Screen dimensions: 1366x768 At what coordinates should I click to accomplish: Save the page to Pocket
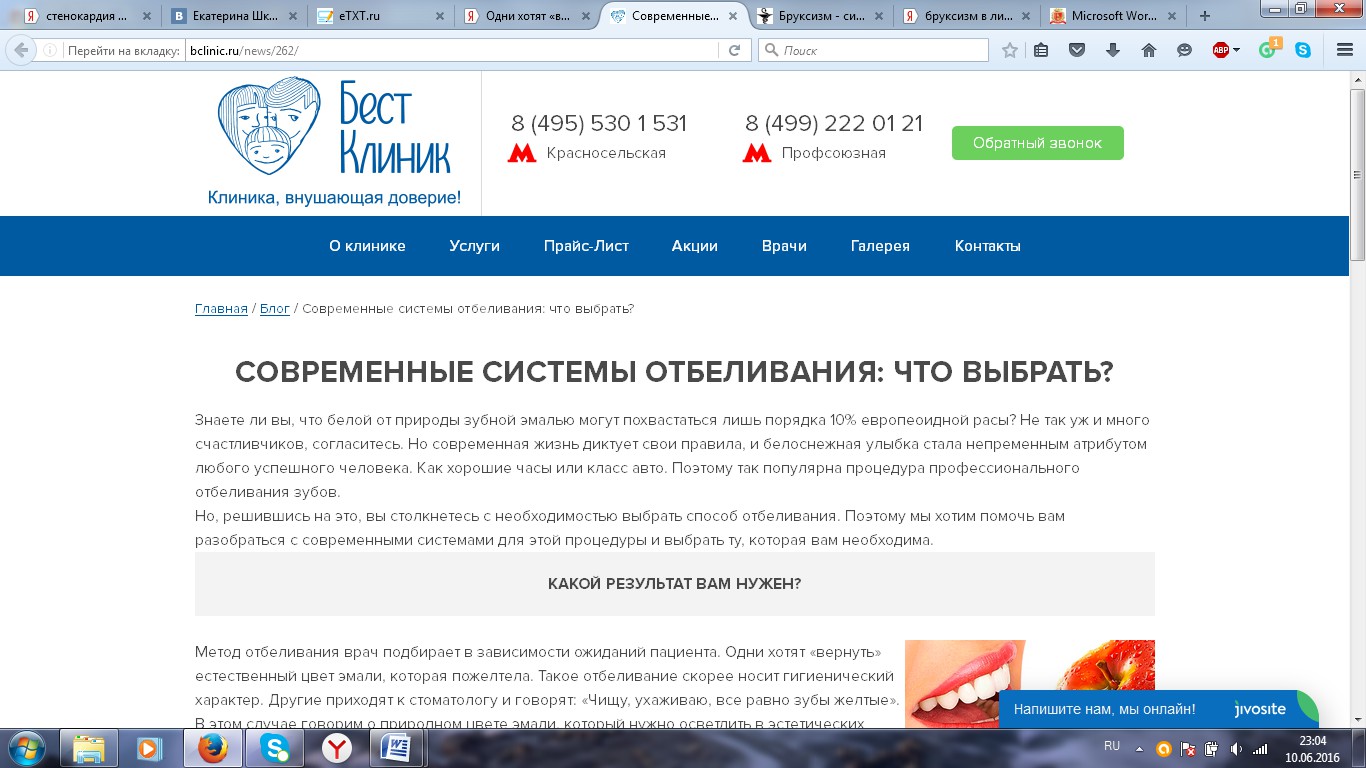tap(1077, 50)
